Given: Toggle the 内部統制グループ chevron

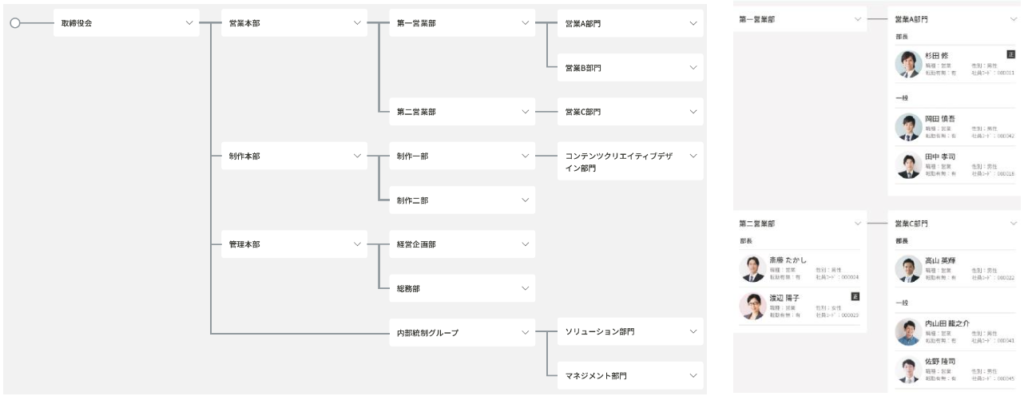Looking at the screenshot, I should point(526,332).
